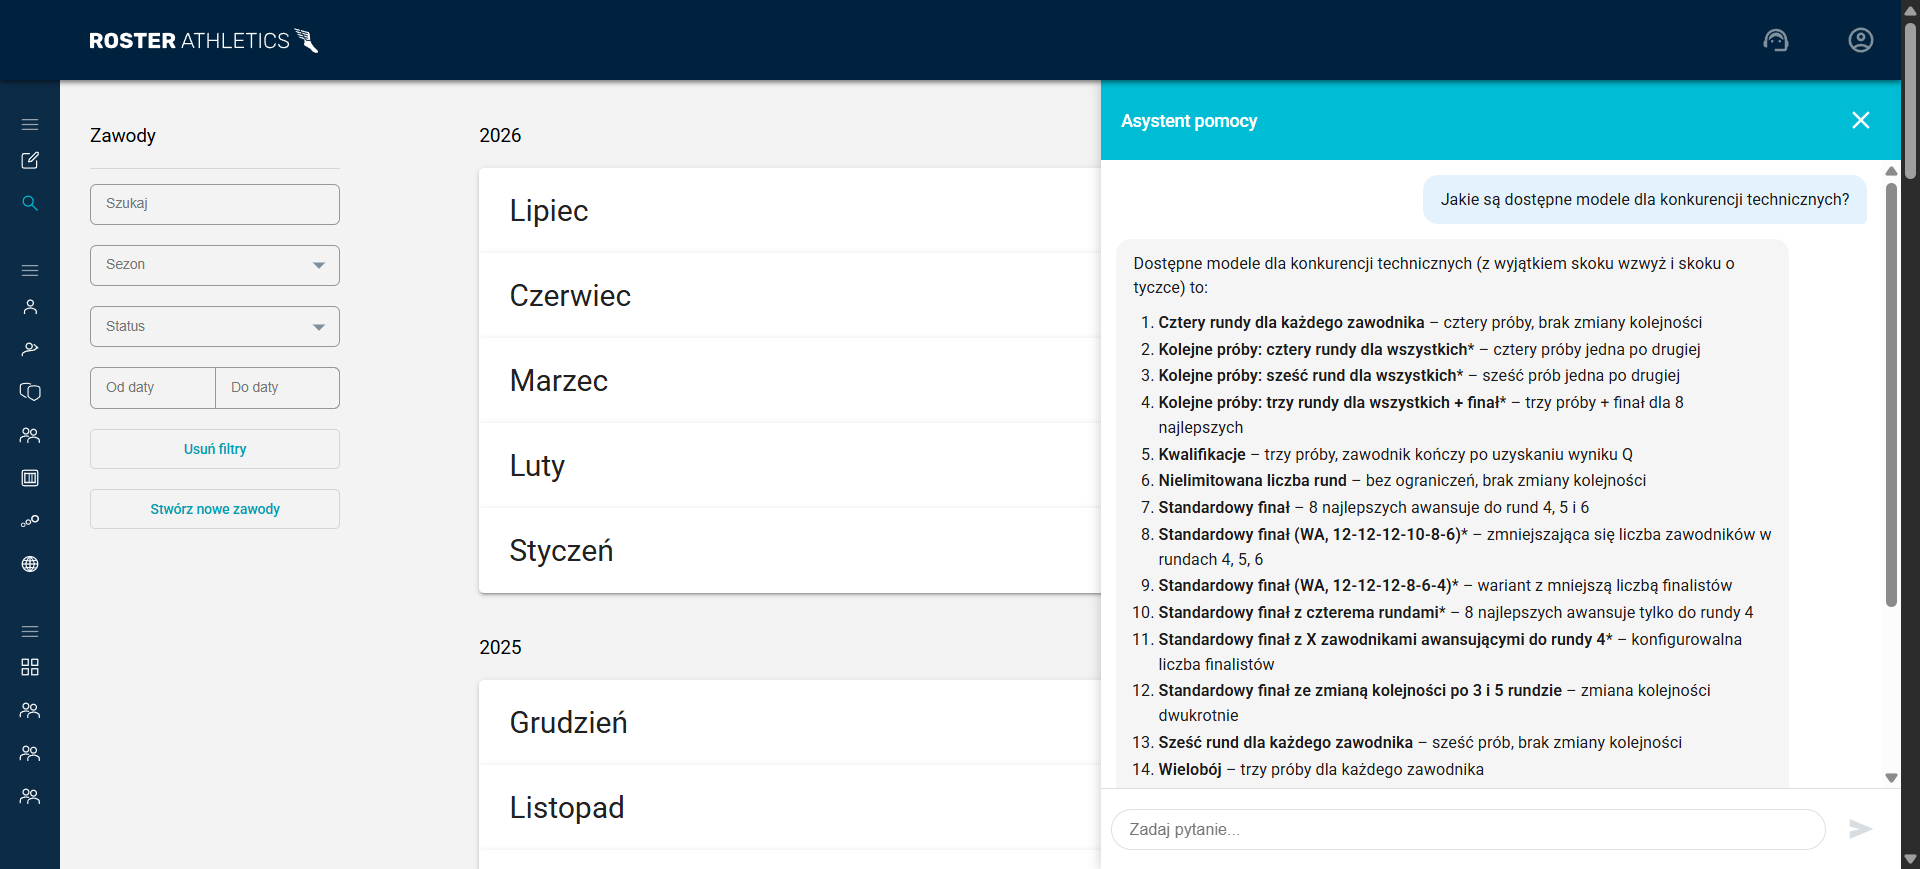The height and width of the screenshot is (869, 1920).
Task: Open the Luty month row
Action: (790, 466)
